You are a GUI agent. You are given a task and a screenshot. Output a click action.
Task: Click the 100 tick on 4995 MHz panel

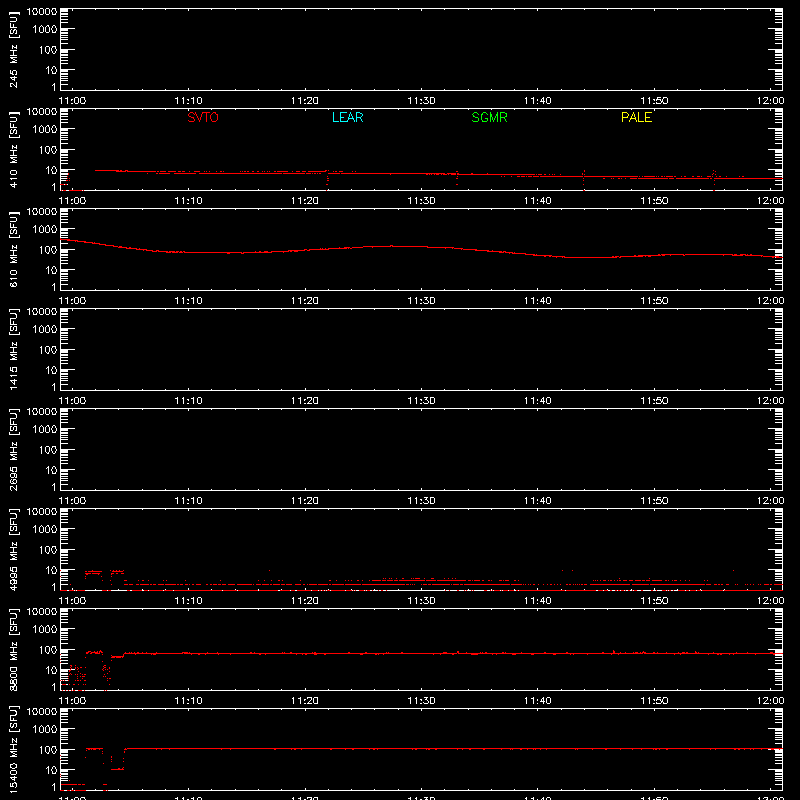pos(48,549)
